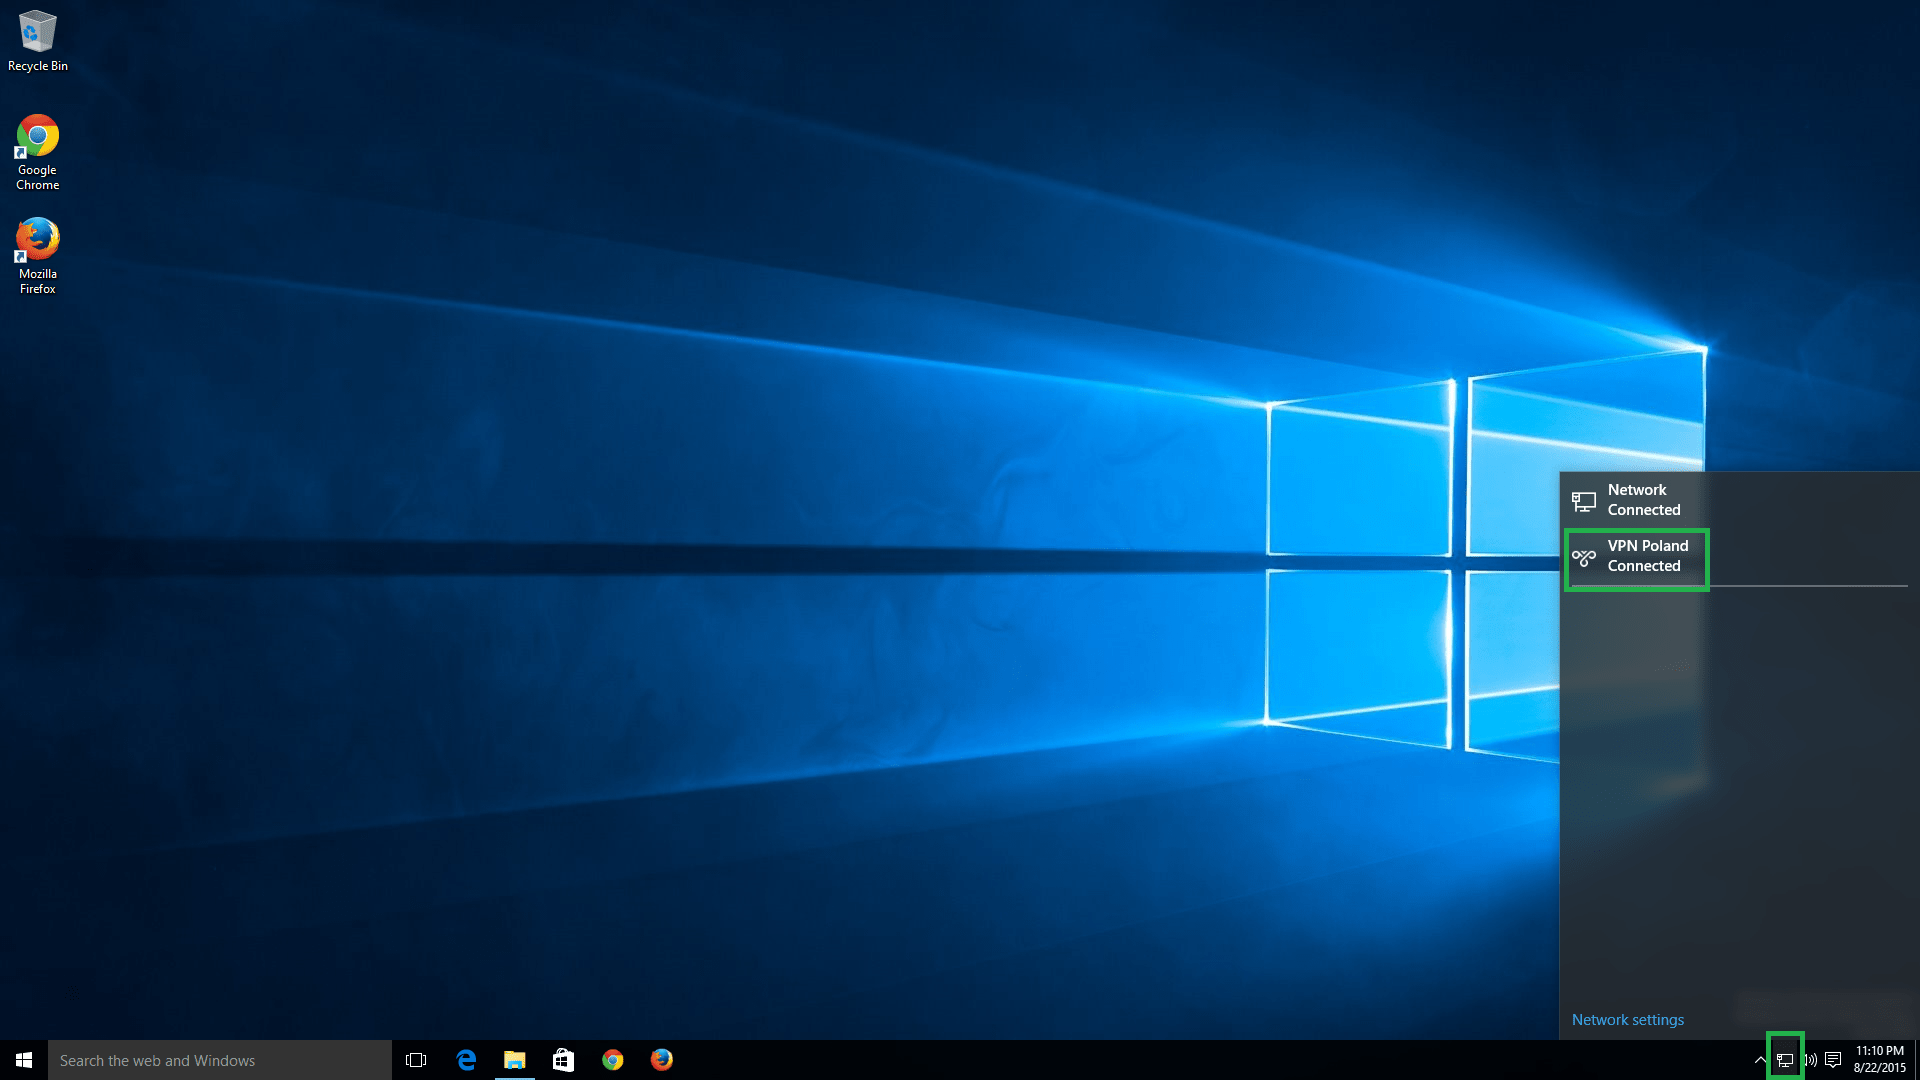Click the Microsoft Store taskbar icon

(562, 1059)
